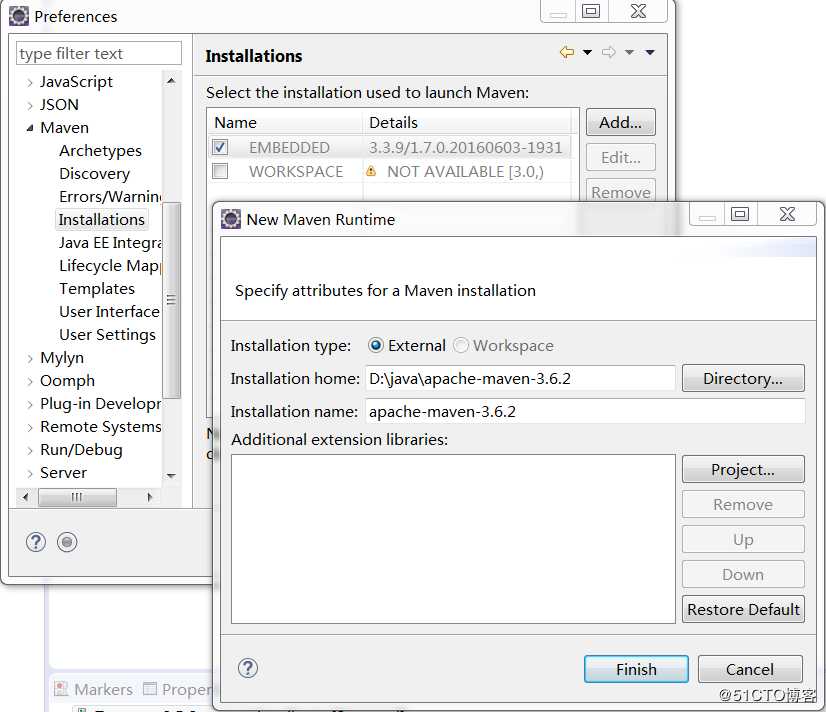Click the Installation home path field
The image size is (826, 712).
[x=520, y=378]
